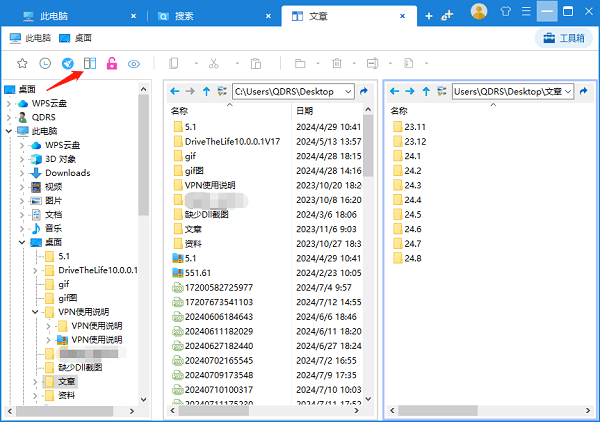Switch to the 搜索 tab

(184, 16)
